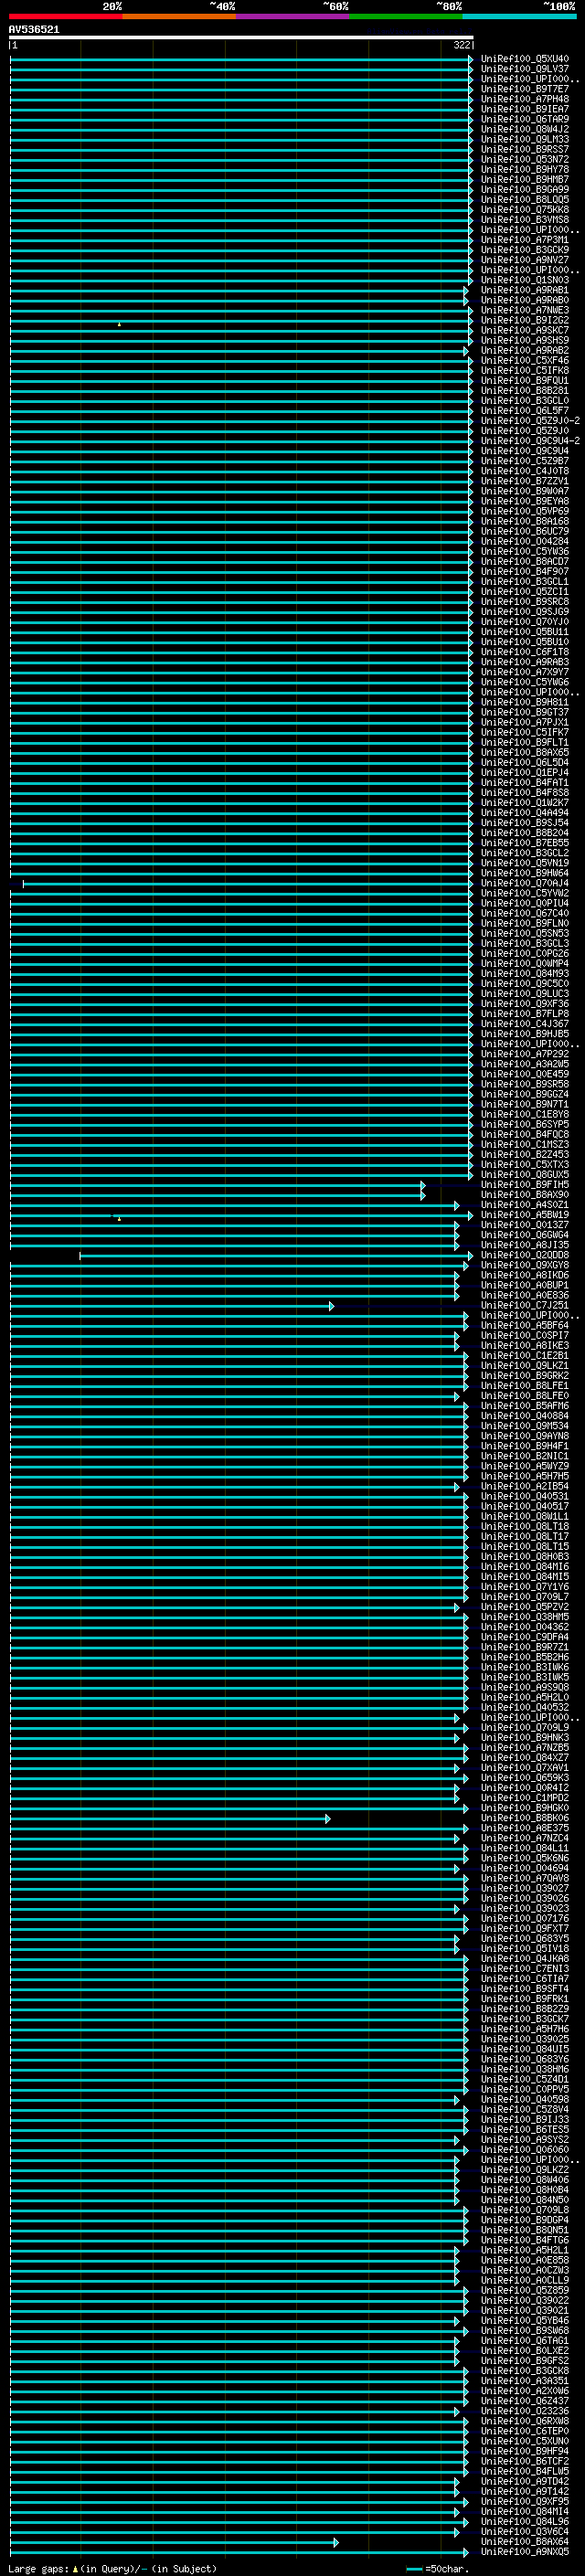585x2576 pixels.
Task: Select label UniRef100_Q709L8
Action: (525, 2209)
